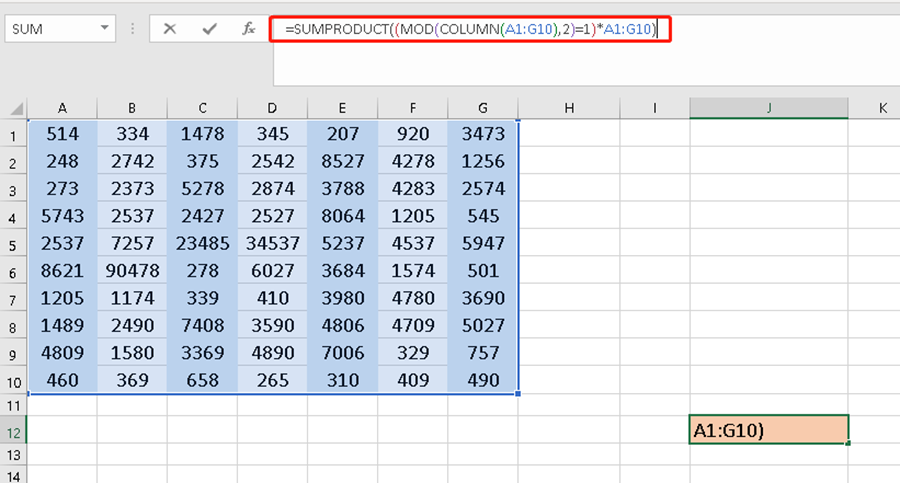Select row 5 header
The width and height of the screenshot is (900, 483).
13,244
